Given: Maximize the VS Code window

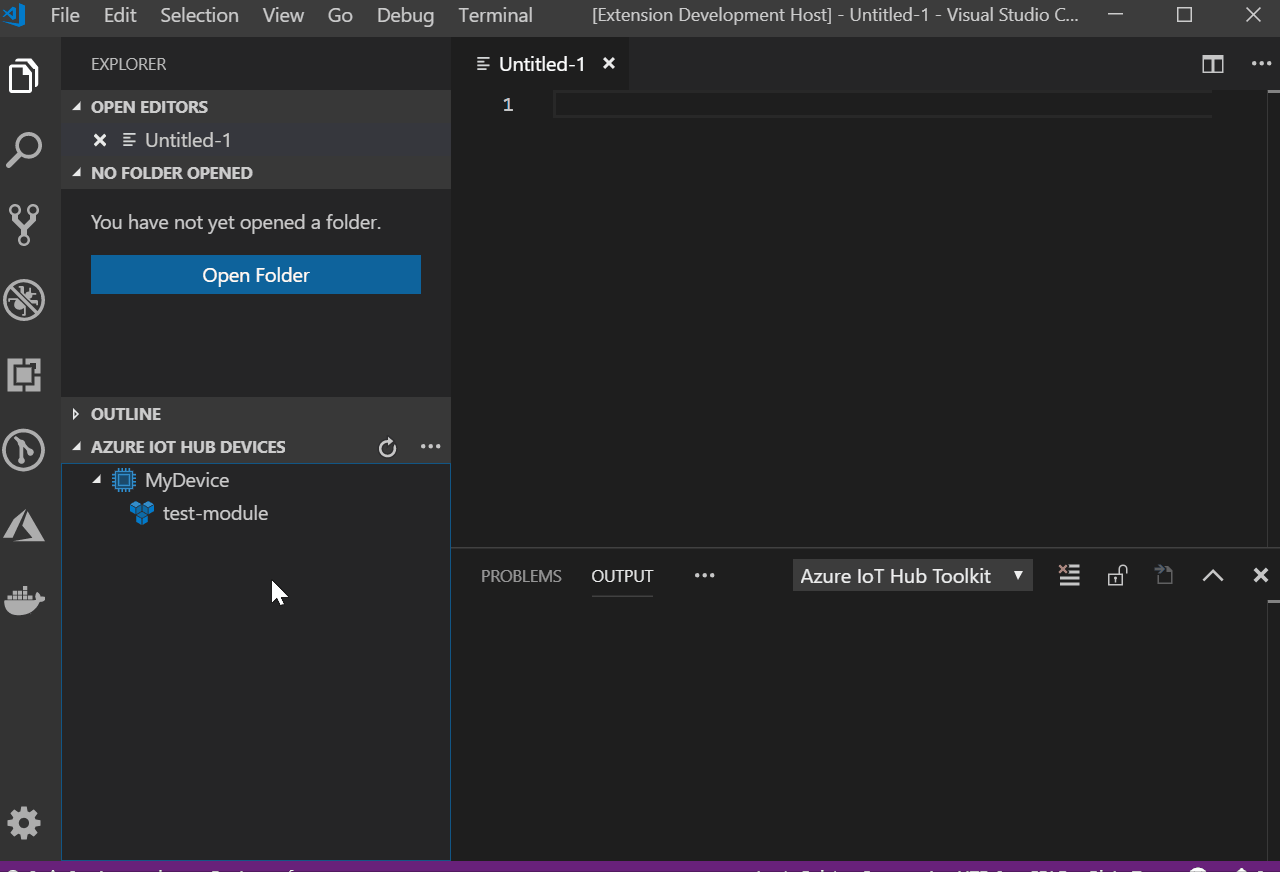Looking at the screenshot, I should [x=1185, y=15].
